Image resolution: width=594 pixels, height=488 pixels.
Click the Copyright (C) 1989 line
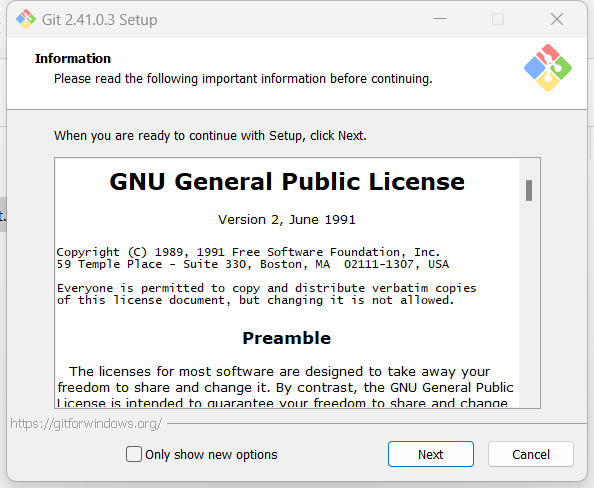click(x=248, y=252)
